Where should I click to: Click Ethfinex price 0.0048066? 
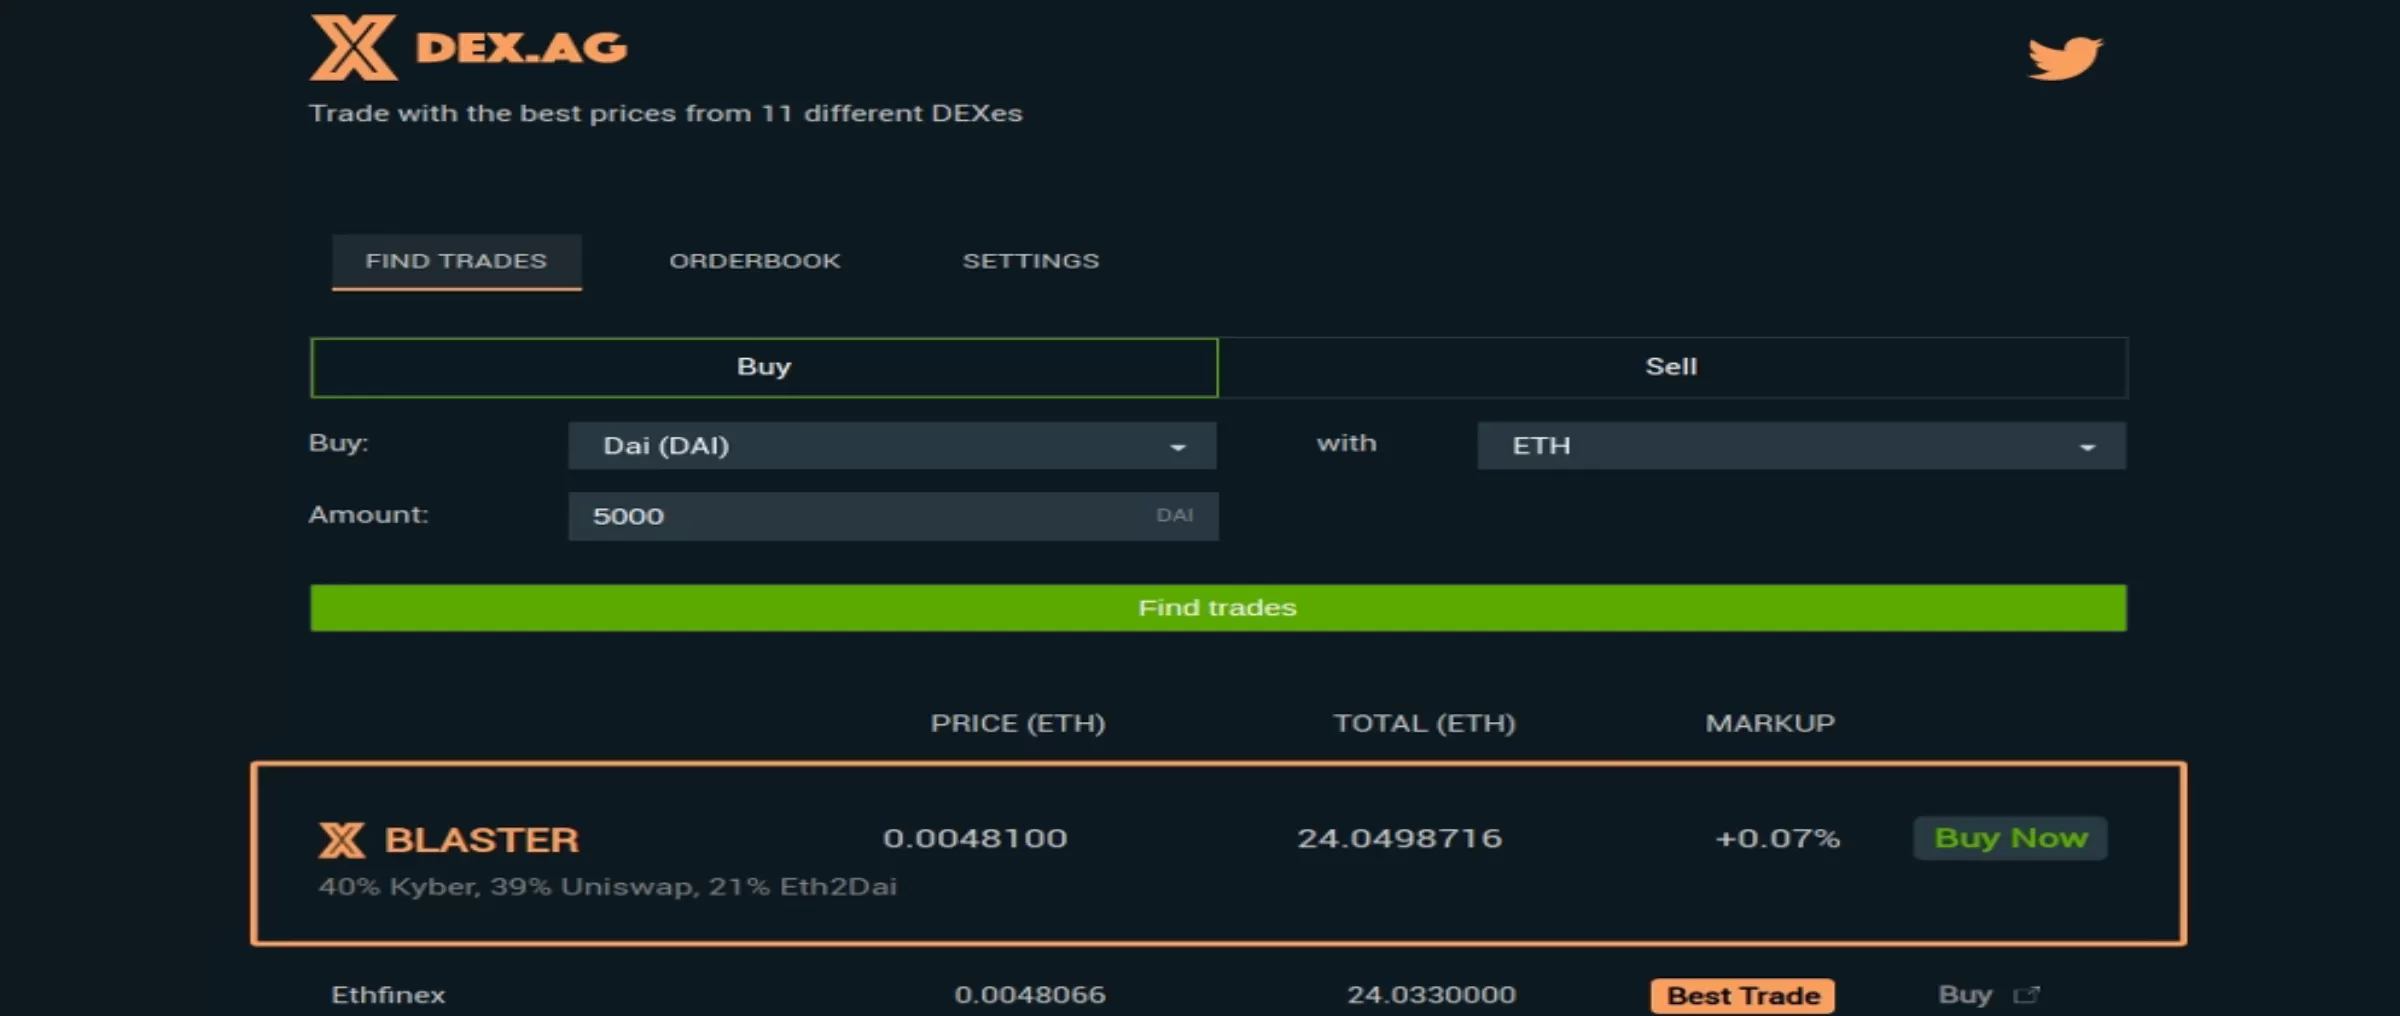pos(1029,995)
